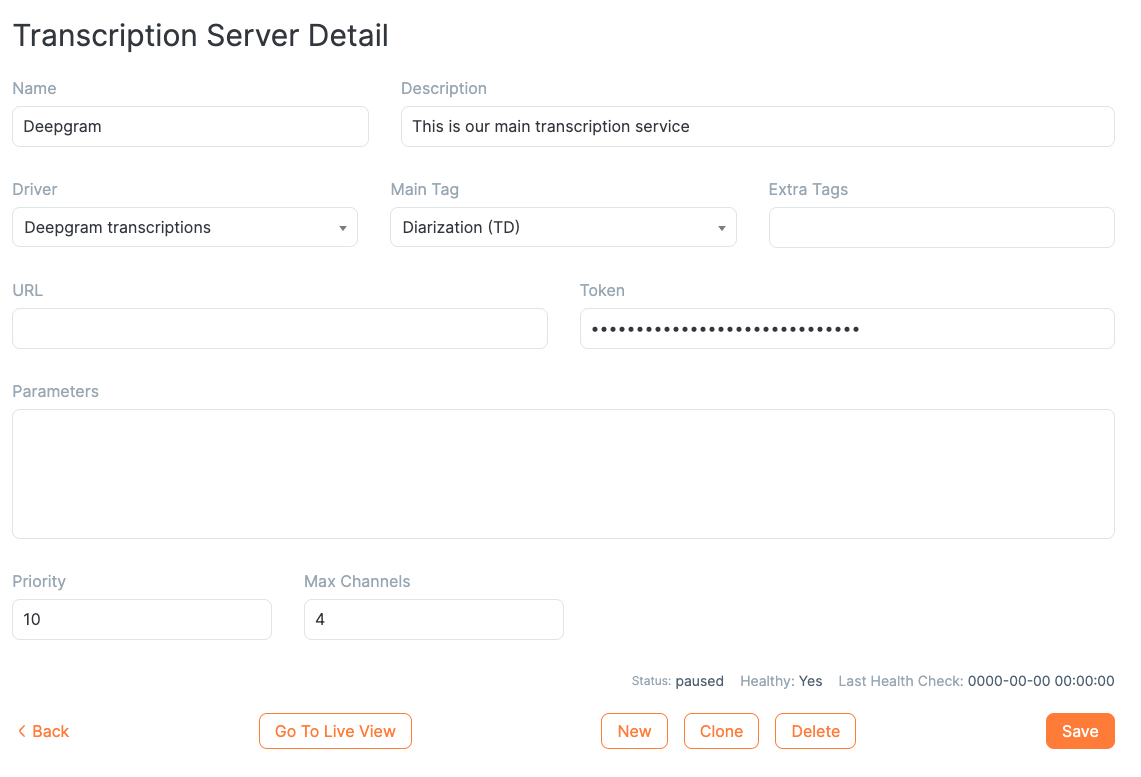The image size is (1141, 777).
Task: Click the 'paused' status value
Action: [x=699, y=681]
